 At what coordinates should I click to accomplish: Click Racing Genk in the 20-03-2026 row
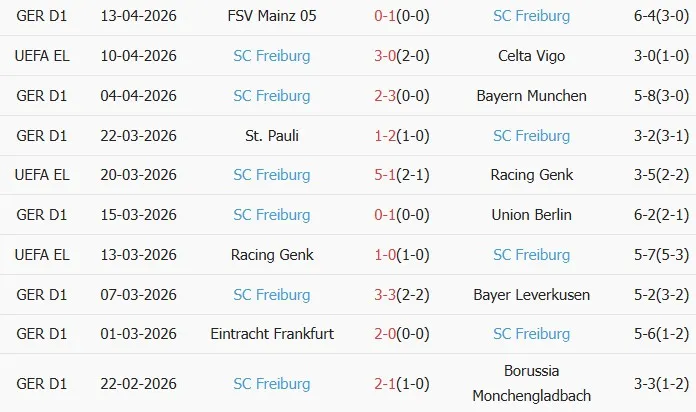click(531, 175)
